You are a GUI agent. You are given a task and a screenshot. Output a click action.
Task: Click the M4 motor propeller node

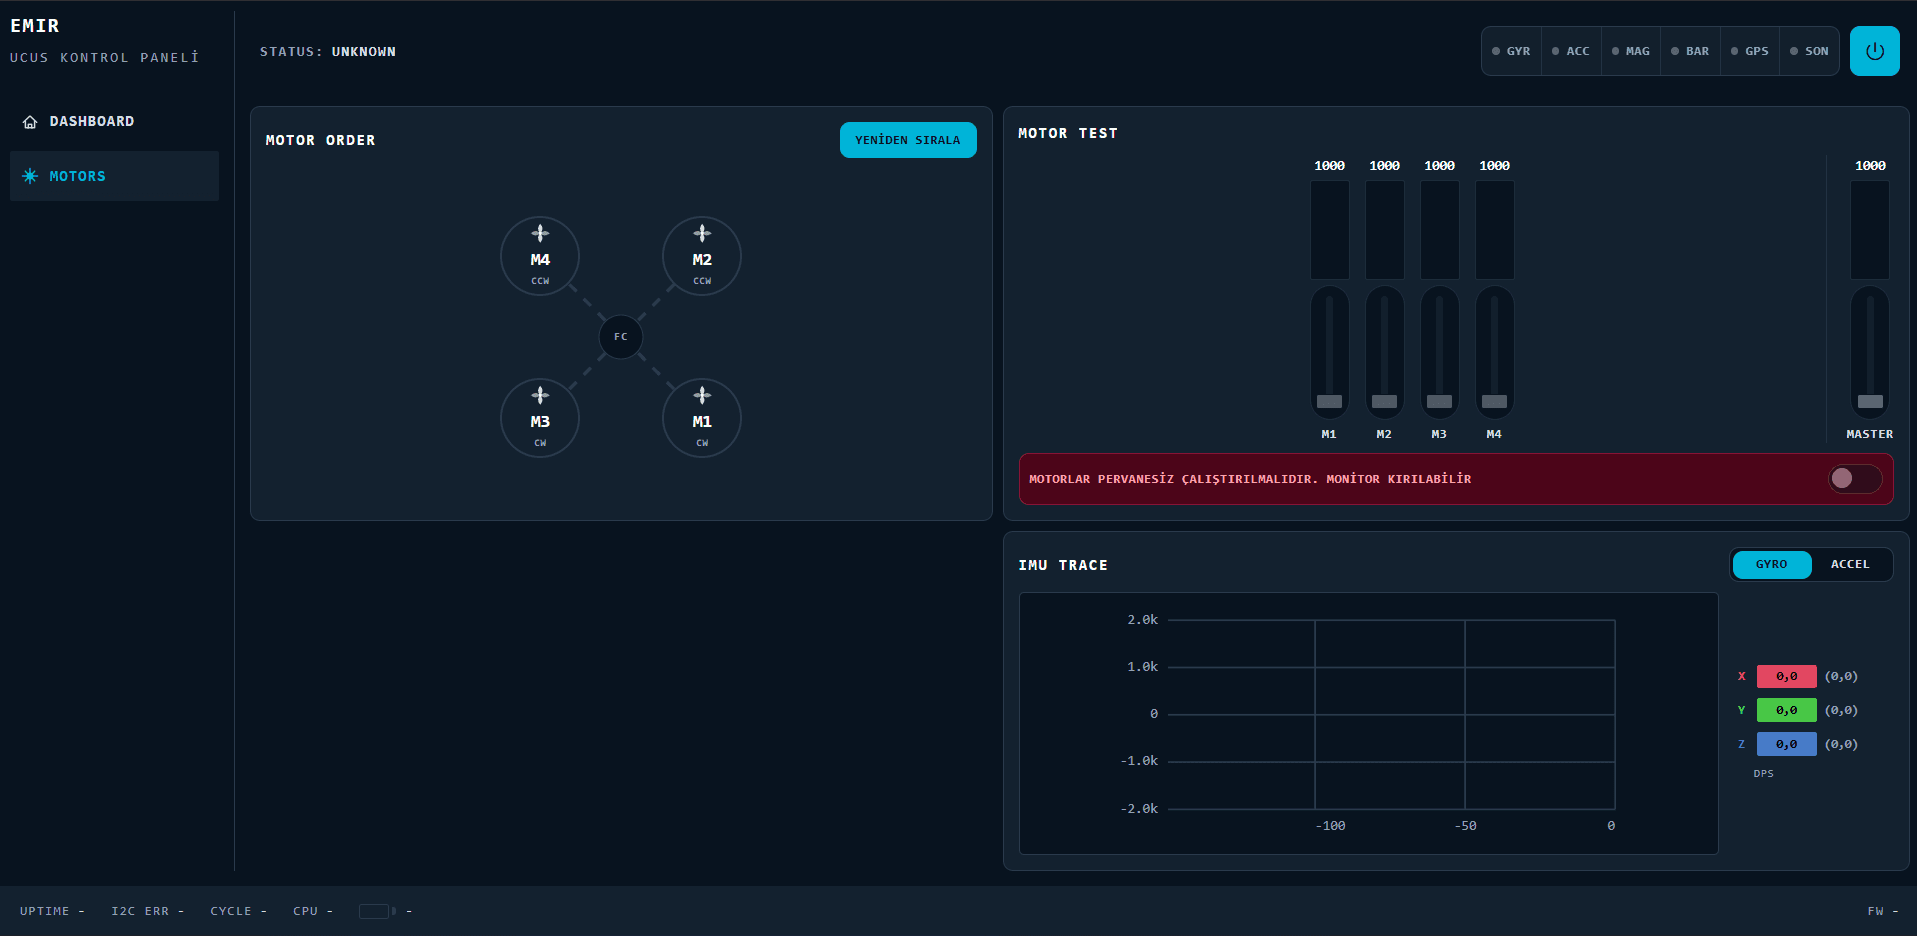coord(540,256)
